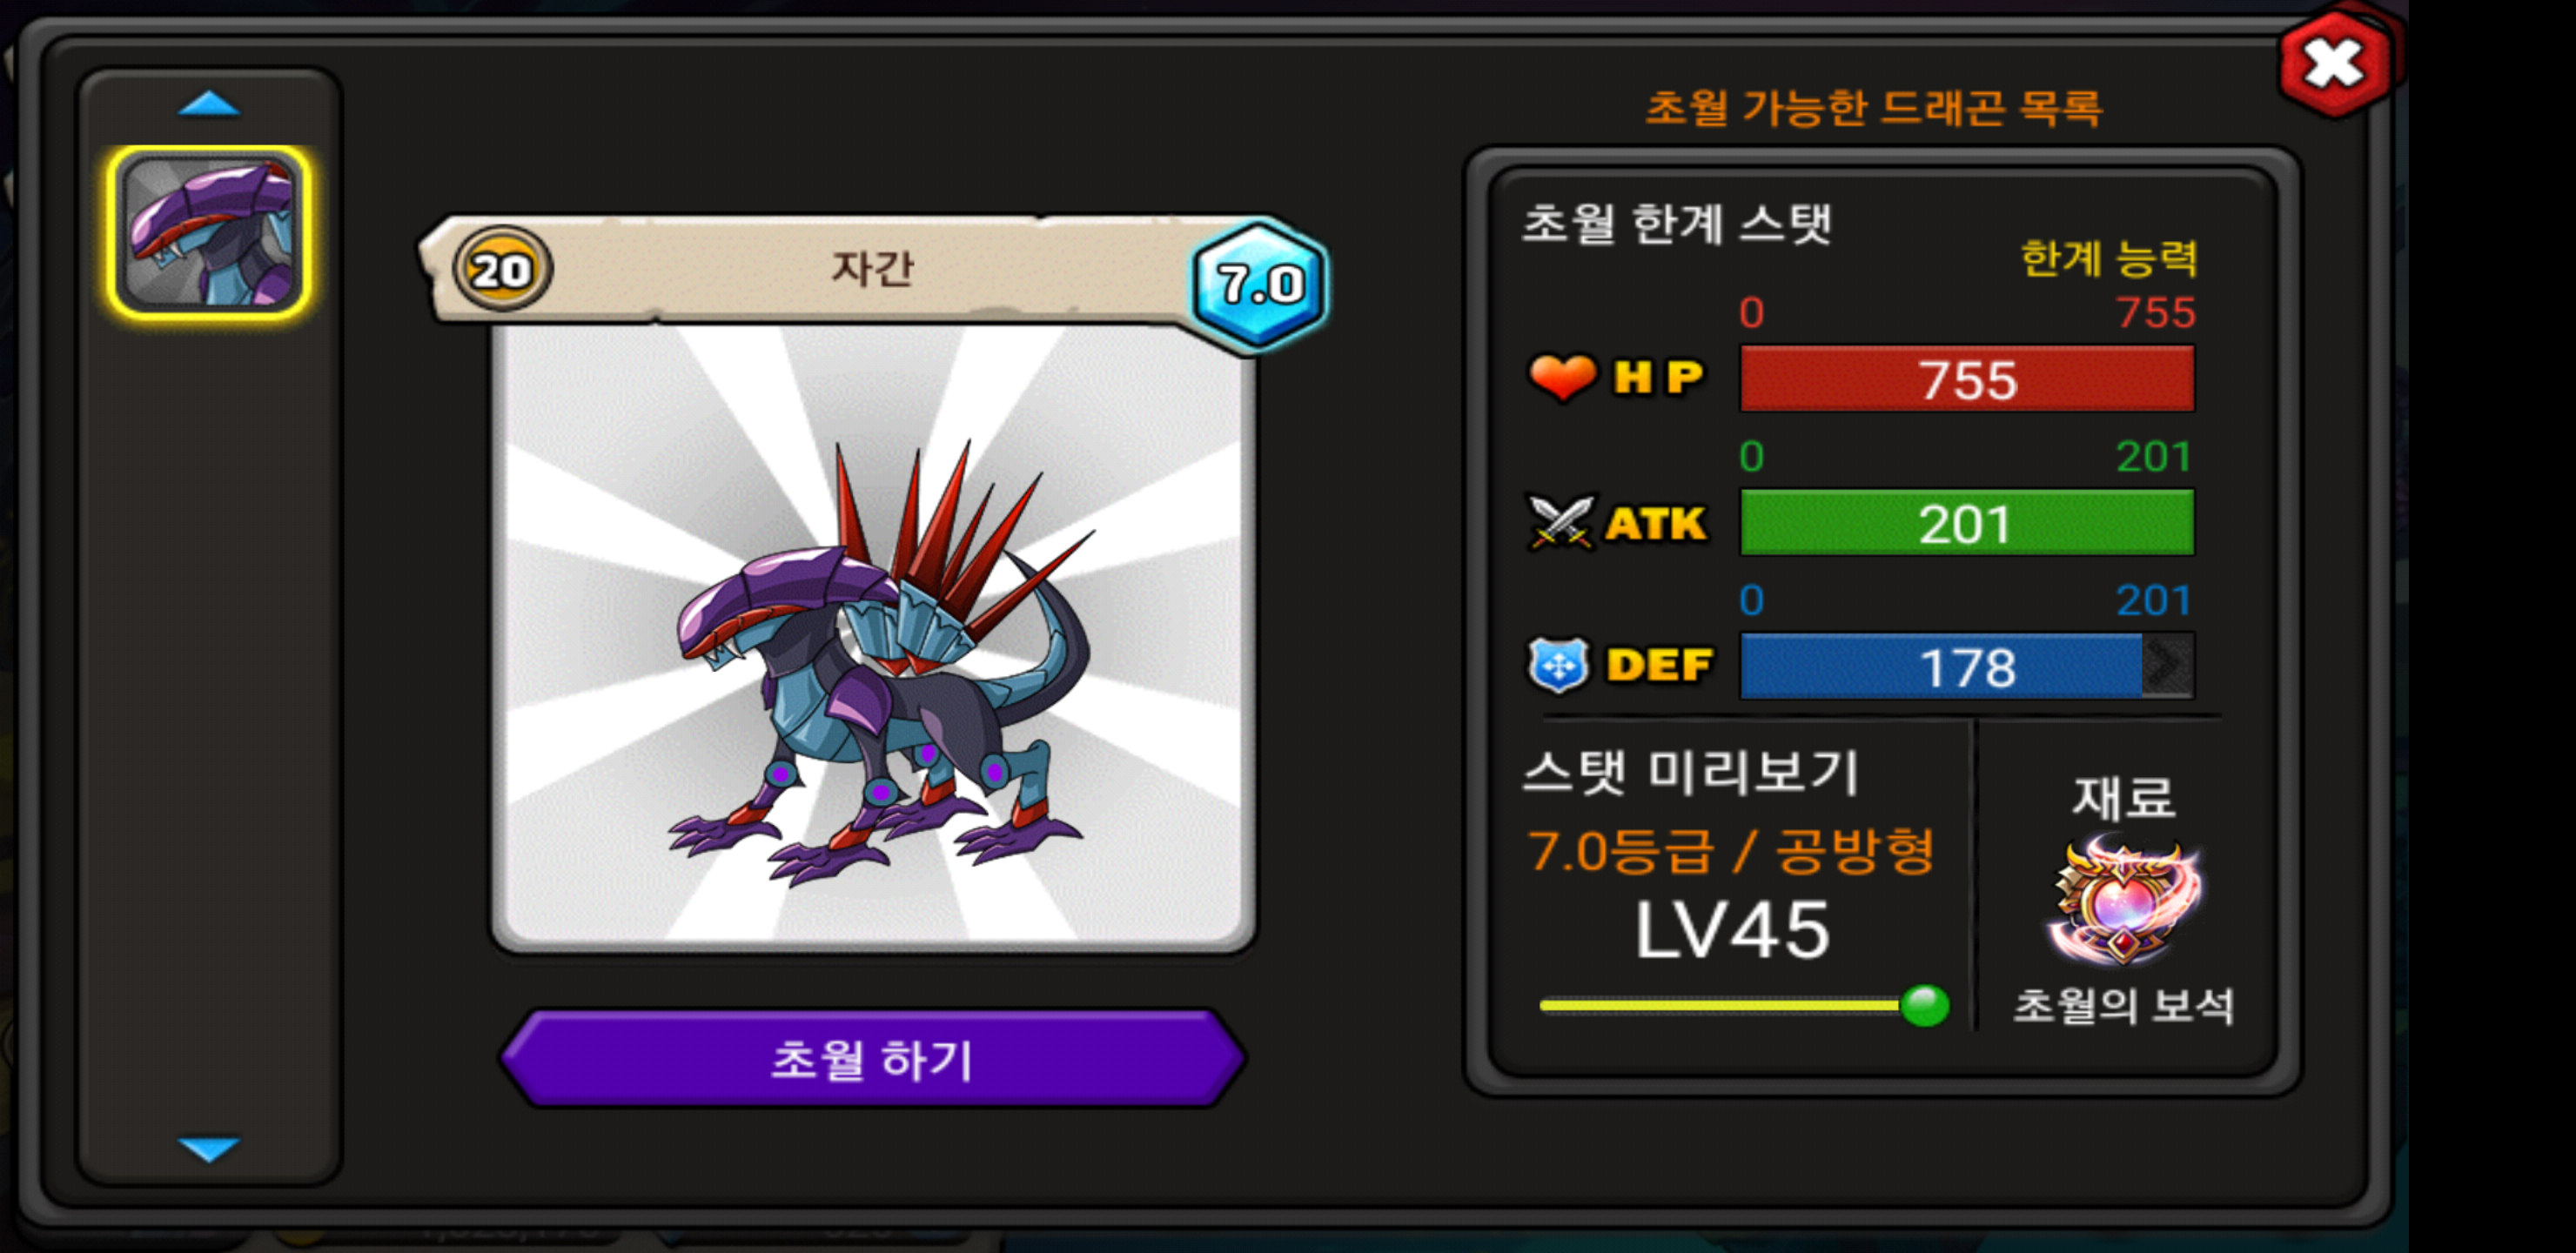Click the red heart HP icon

tap(1562, 378)
